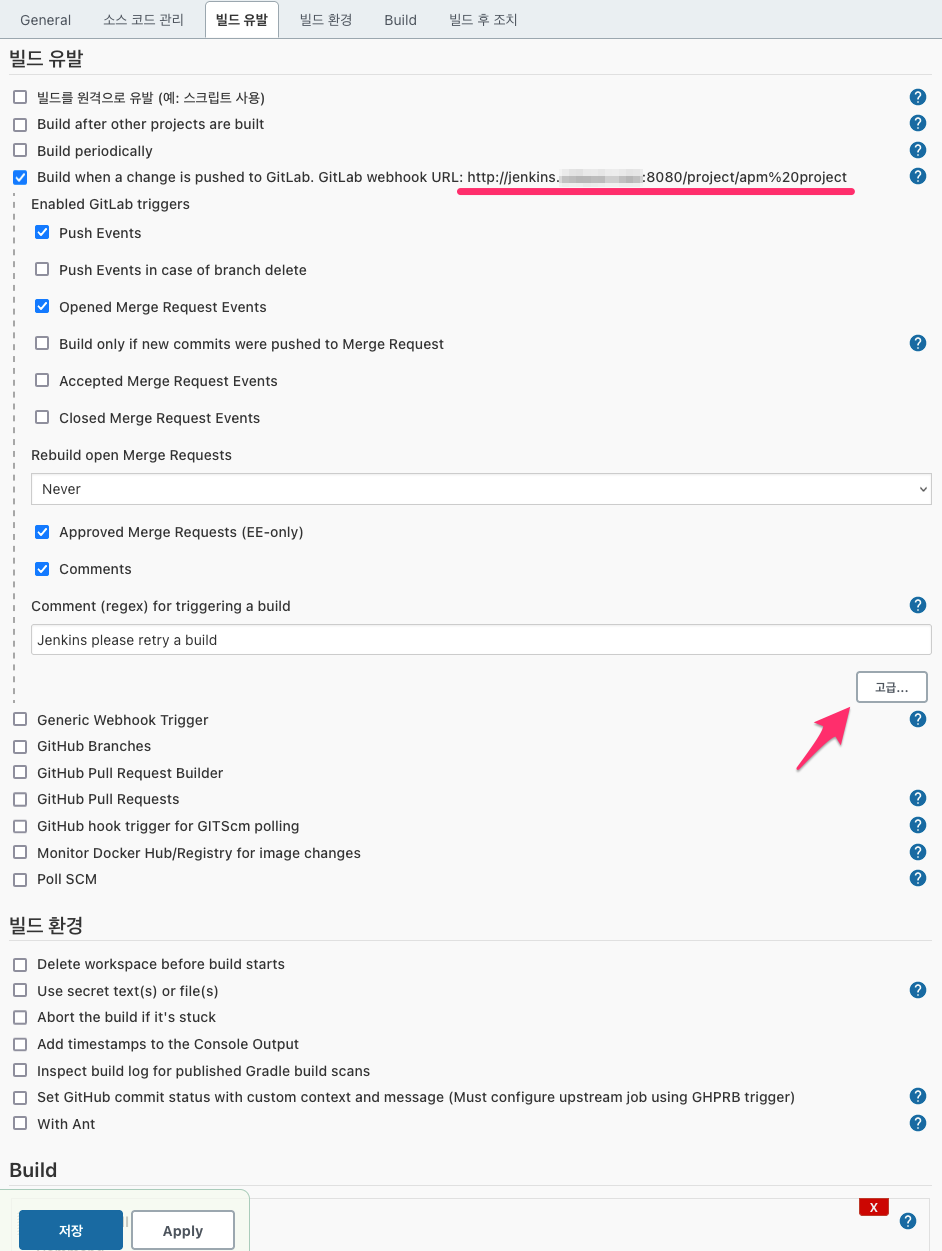Click help icon for GitLab webhook trigger
This screenshot has width=942, height=1251.
917,176
